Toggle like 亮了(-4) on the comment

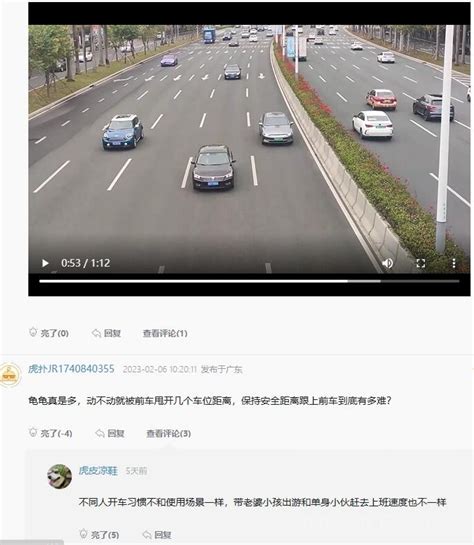50,433
